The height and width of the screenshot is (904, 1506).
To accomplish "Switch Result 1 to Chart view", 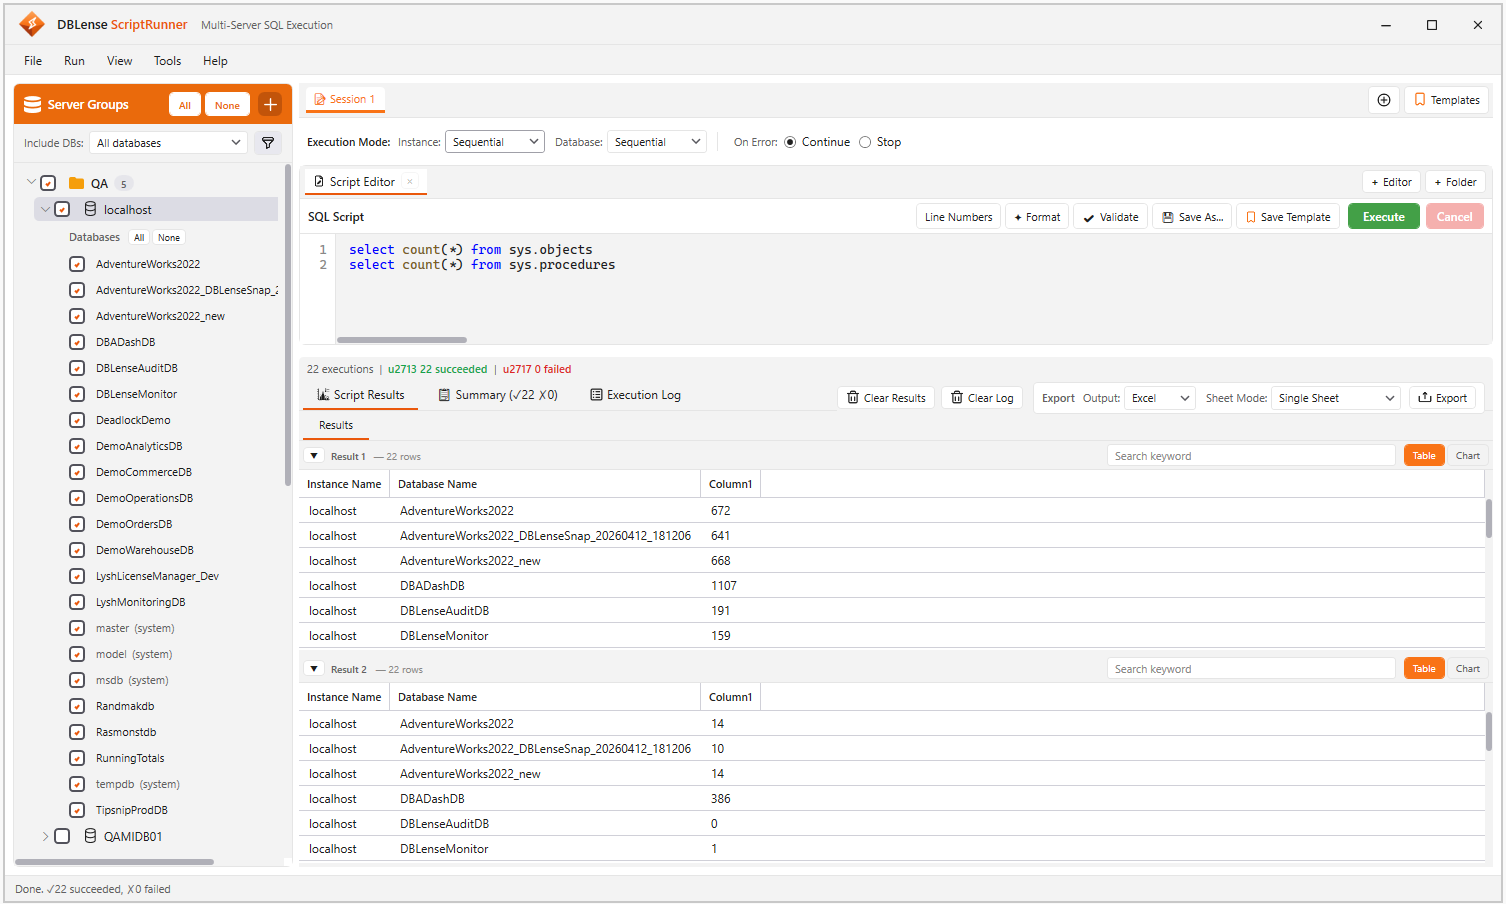I will click(1467, 456).
